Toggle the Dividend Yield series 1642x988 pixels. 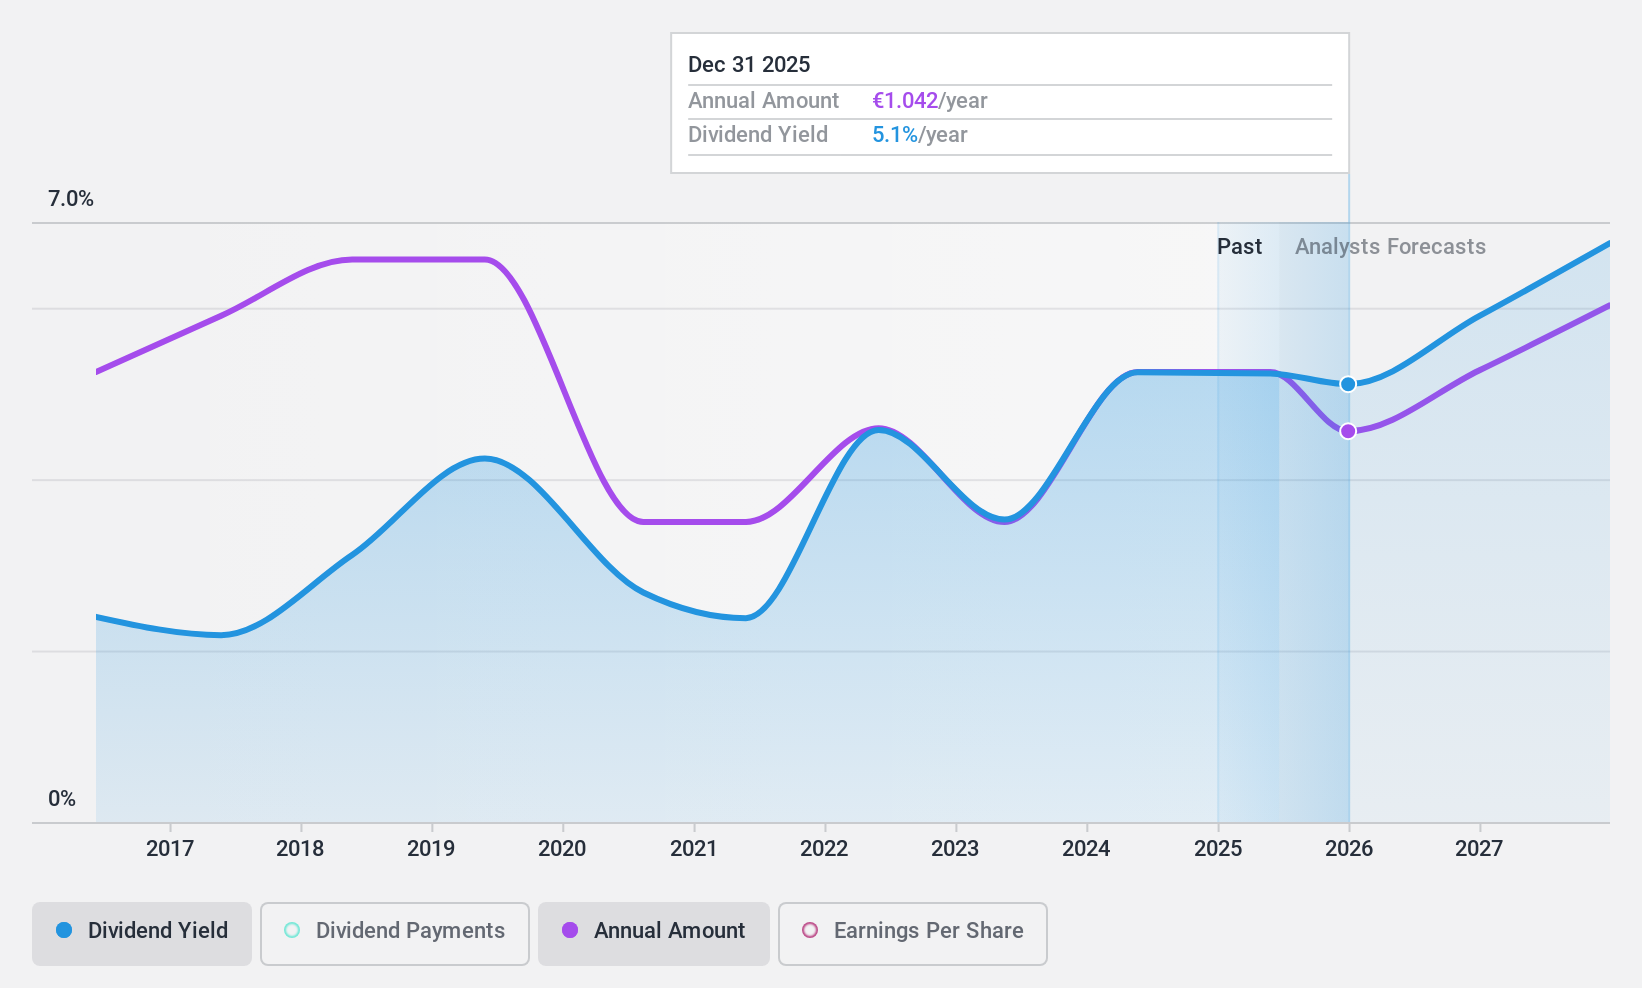(x=142, y=934)
